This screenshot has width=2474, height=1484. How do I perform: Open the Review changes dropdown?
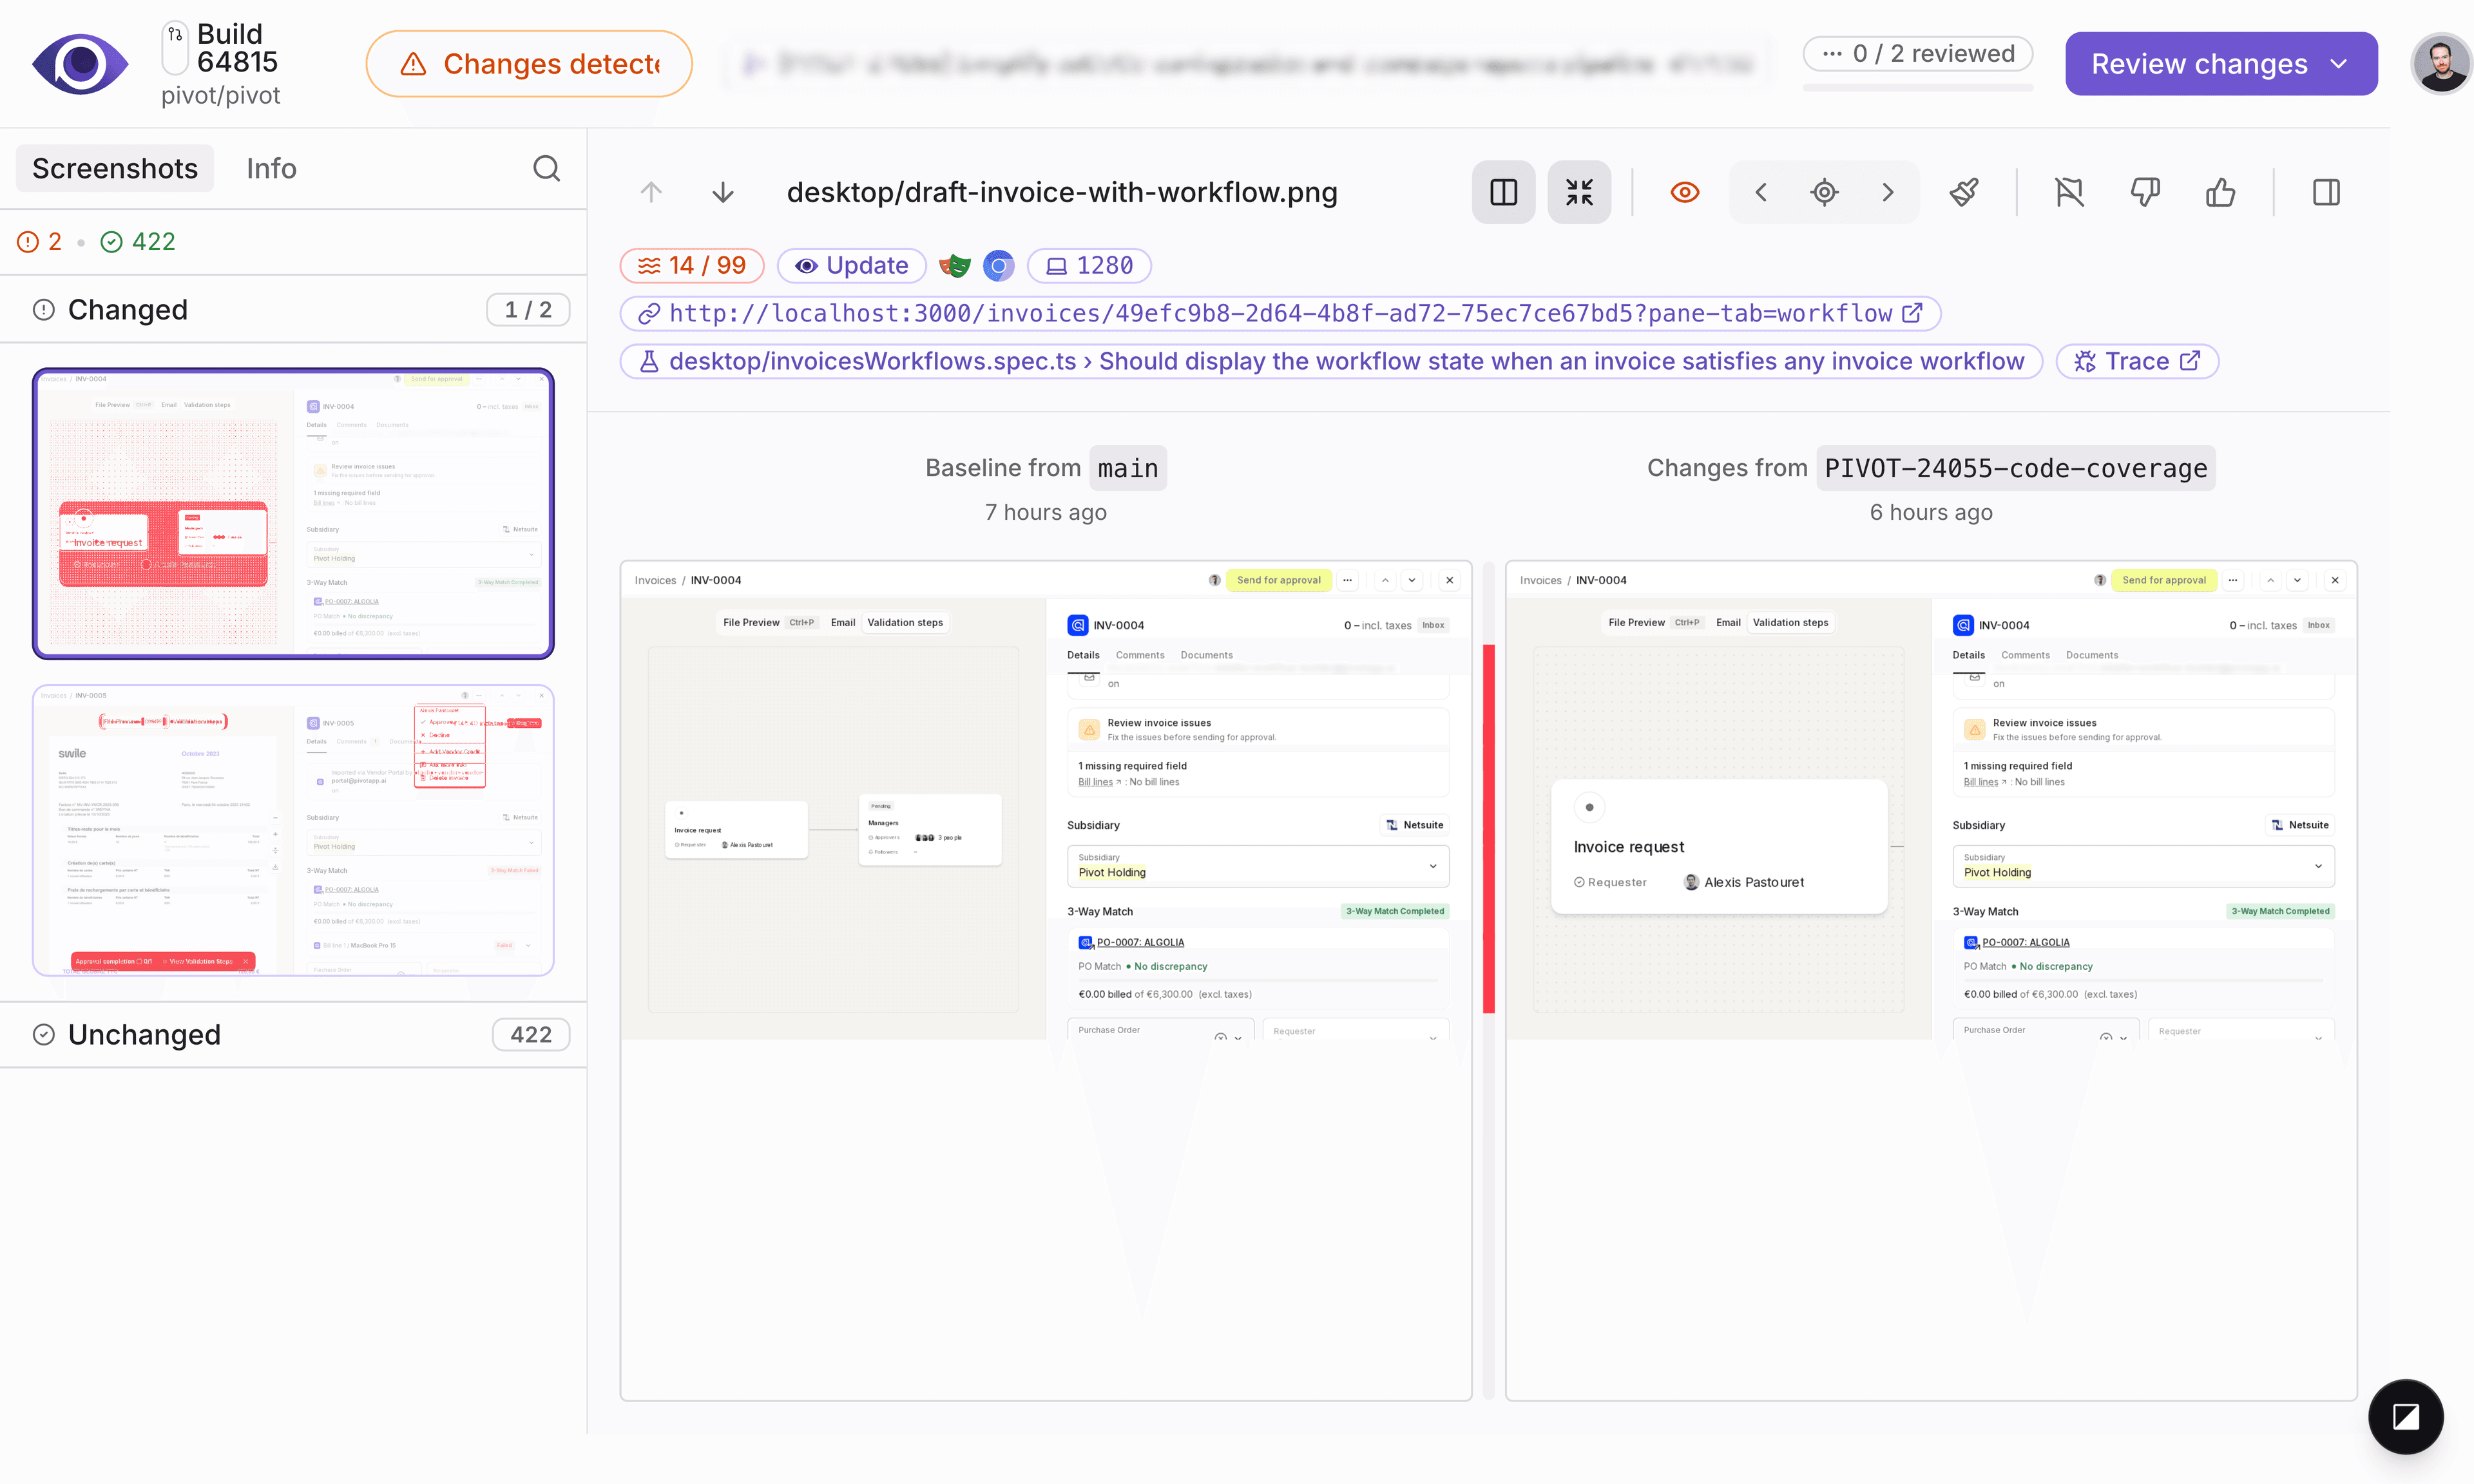[x=2339, y=63]
